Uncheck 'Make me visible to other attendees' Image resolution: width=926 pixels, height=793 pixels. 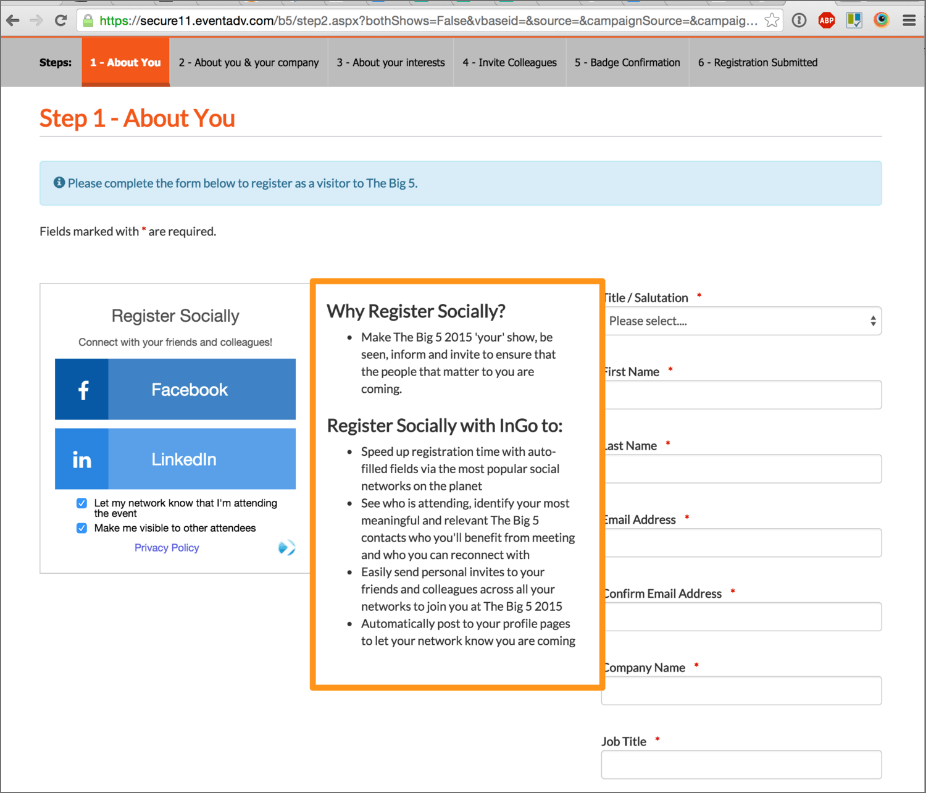(x=82, y=528)
